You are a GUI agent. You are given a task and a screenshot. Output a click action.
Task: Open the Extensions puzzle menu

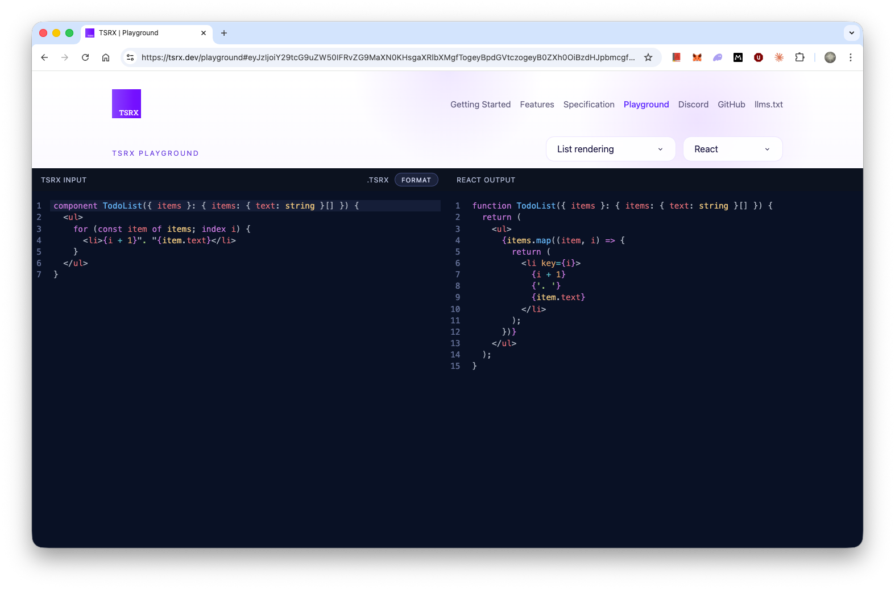pos(800,57)
